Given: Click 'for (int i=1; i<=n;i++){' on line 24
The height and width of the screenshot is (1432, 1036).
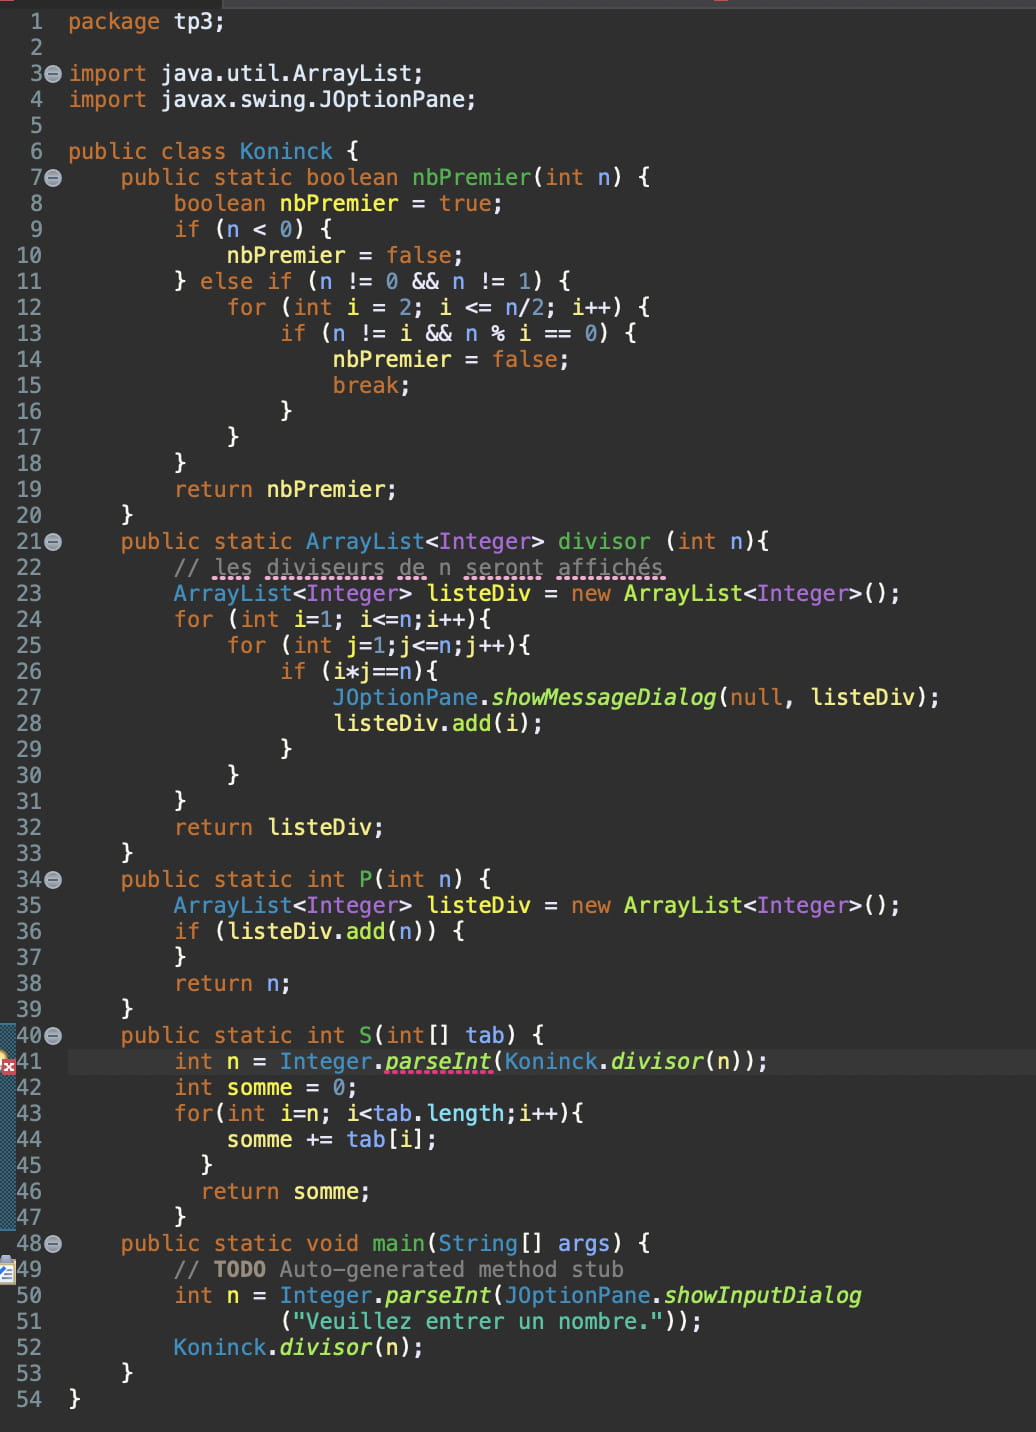Looking at the screenshot, I should coord(332,620).
